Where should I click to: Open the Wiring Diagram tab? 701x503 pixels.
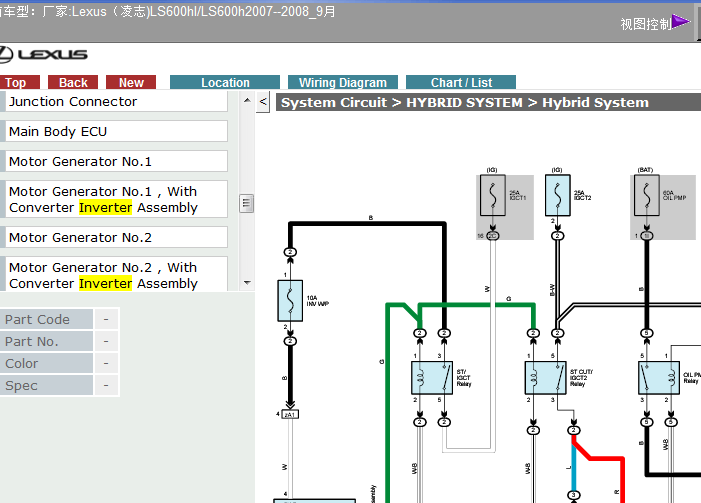(342, 82)
